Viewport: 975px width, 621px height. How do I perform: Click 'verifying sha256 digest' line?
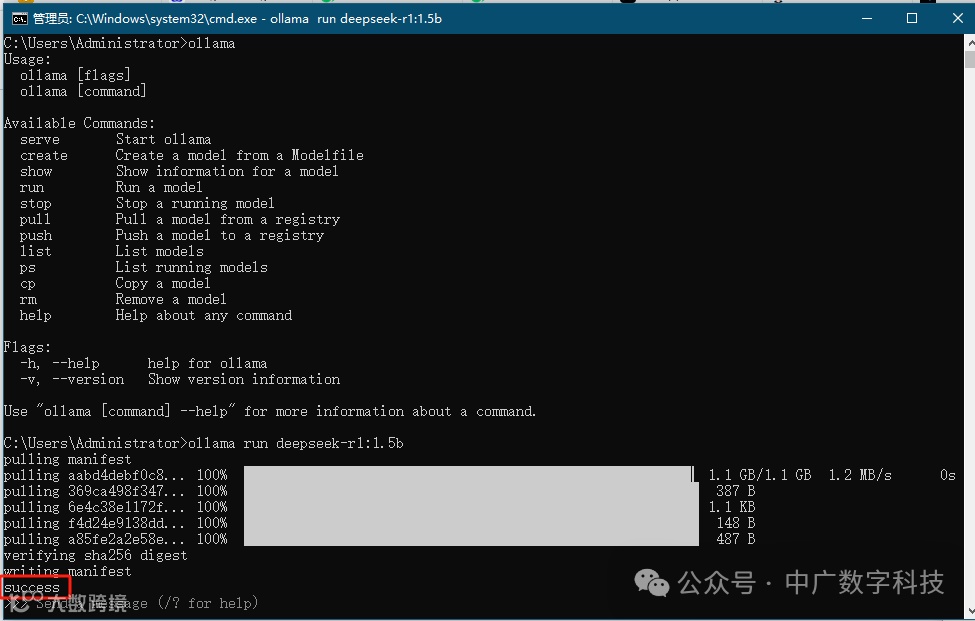click(x=95, y=556)
